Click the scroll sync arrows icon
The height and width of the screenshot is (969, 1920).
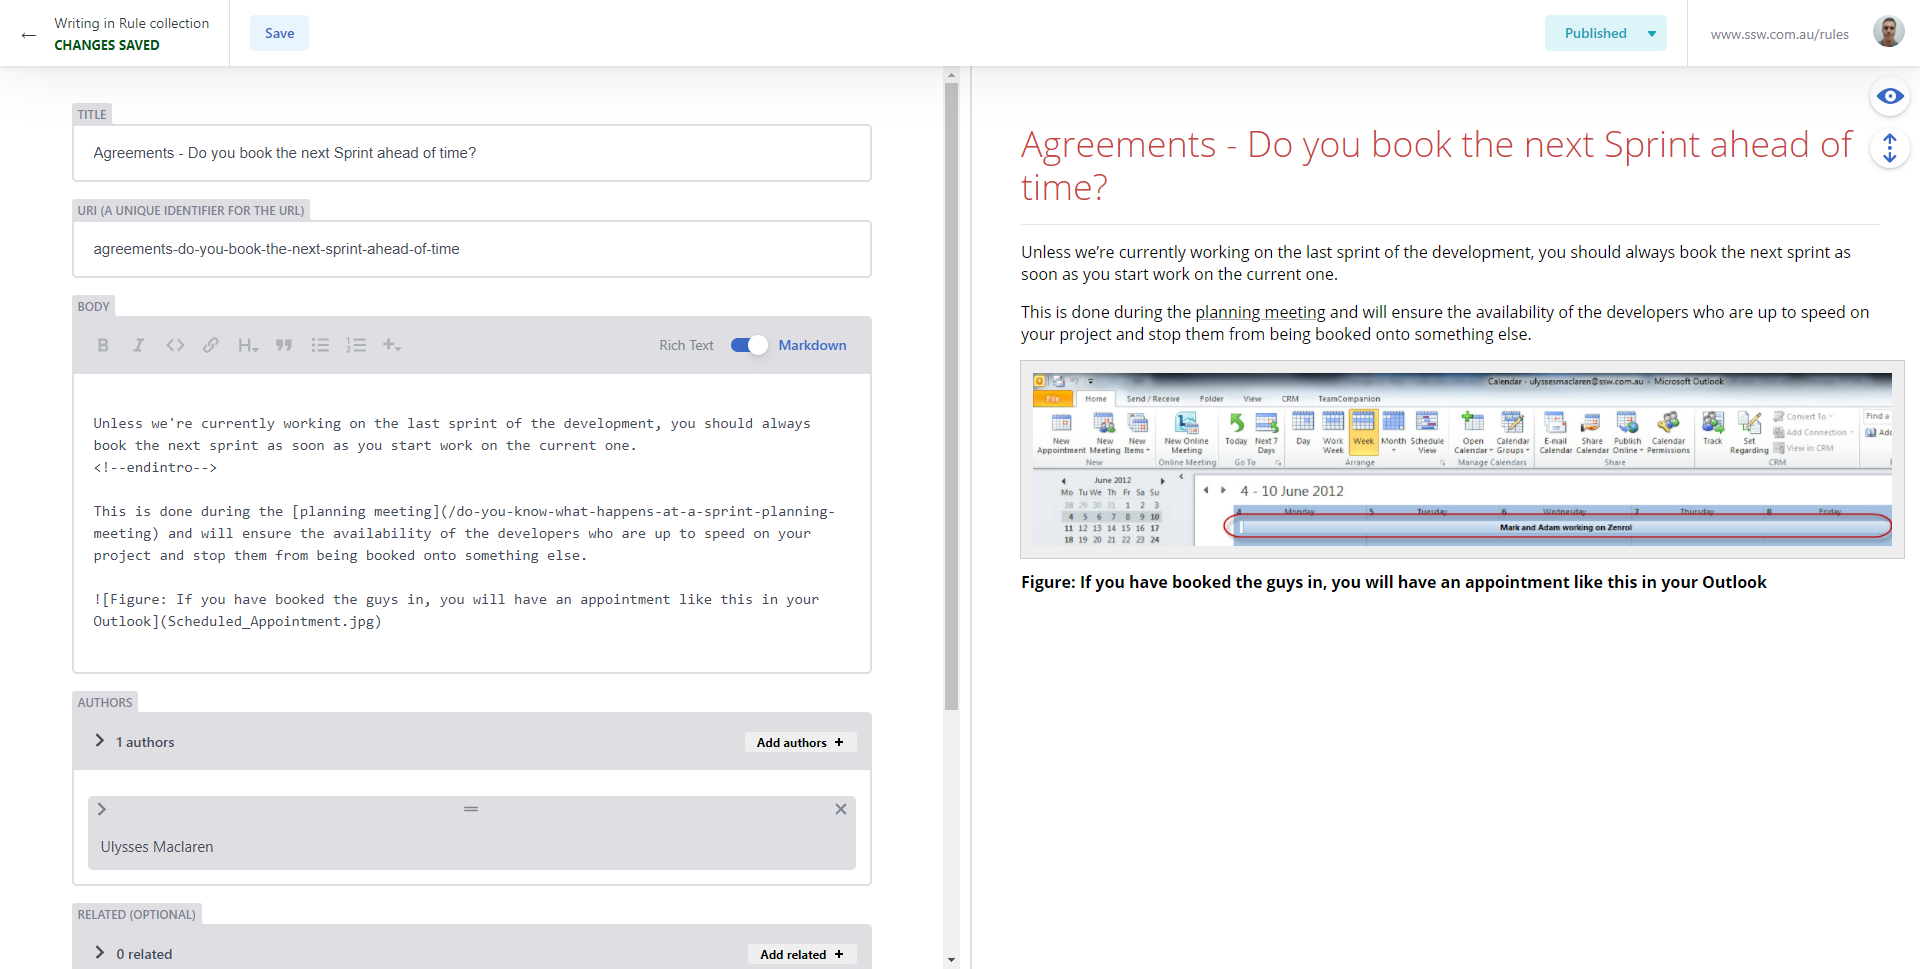[1890, 148]
